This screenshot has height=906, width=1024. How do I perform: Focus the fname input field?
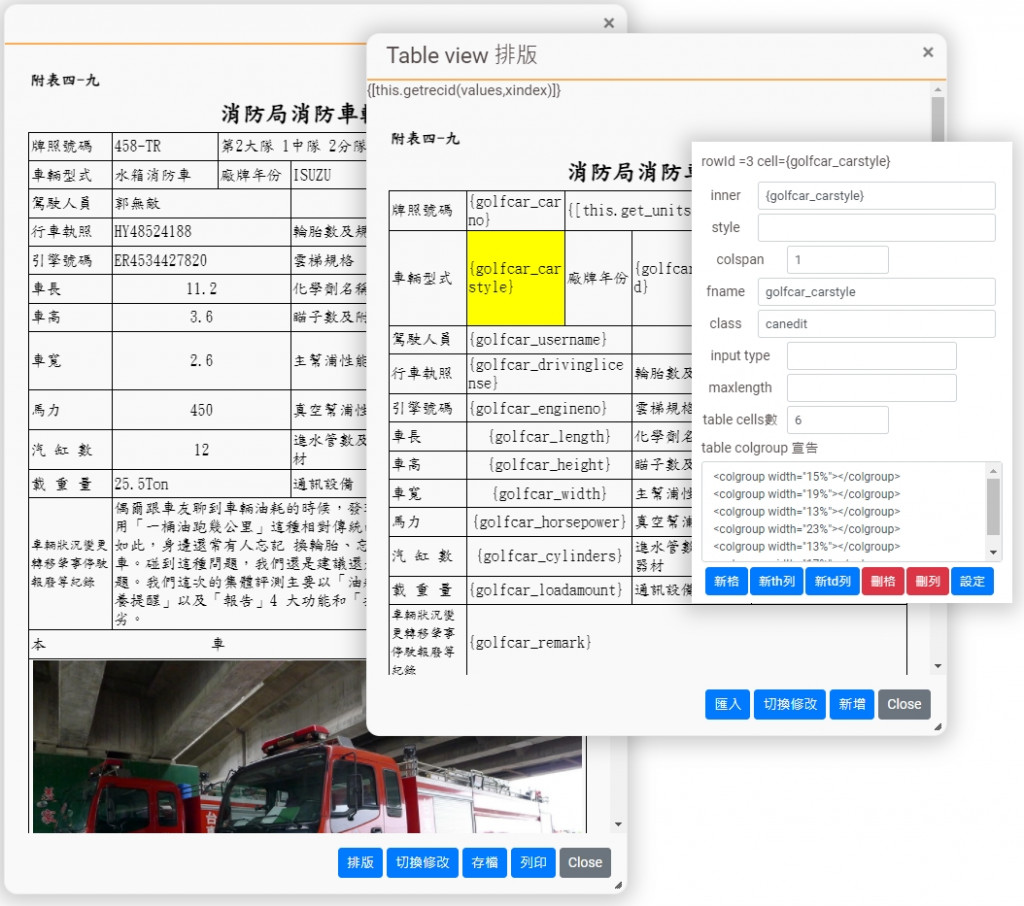pos(876,292)
